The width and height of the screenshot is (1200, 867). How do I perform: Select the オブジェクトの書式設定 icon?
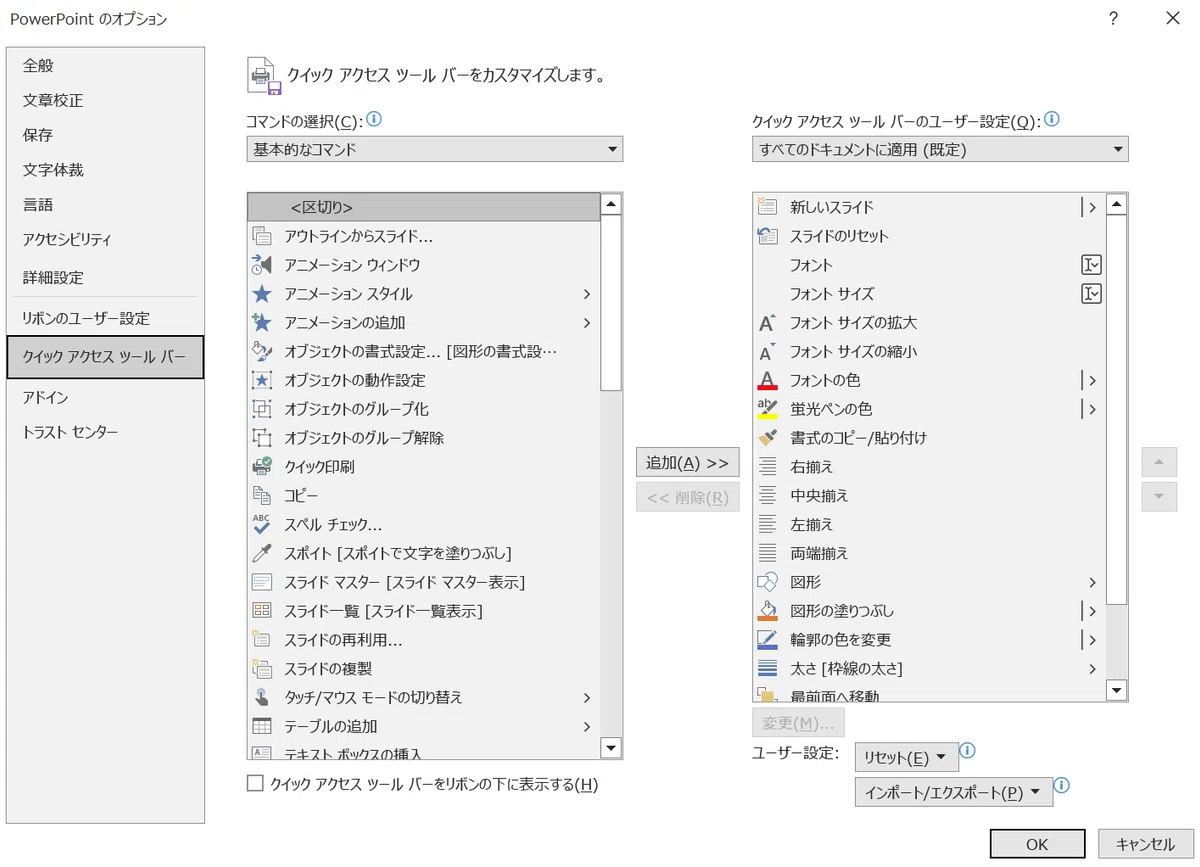click(x=262, y=351)
